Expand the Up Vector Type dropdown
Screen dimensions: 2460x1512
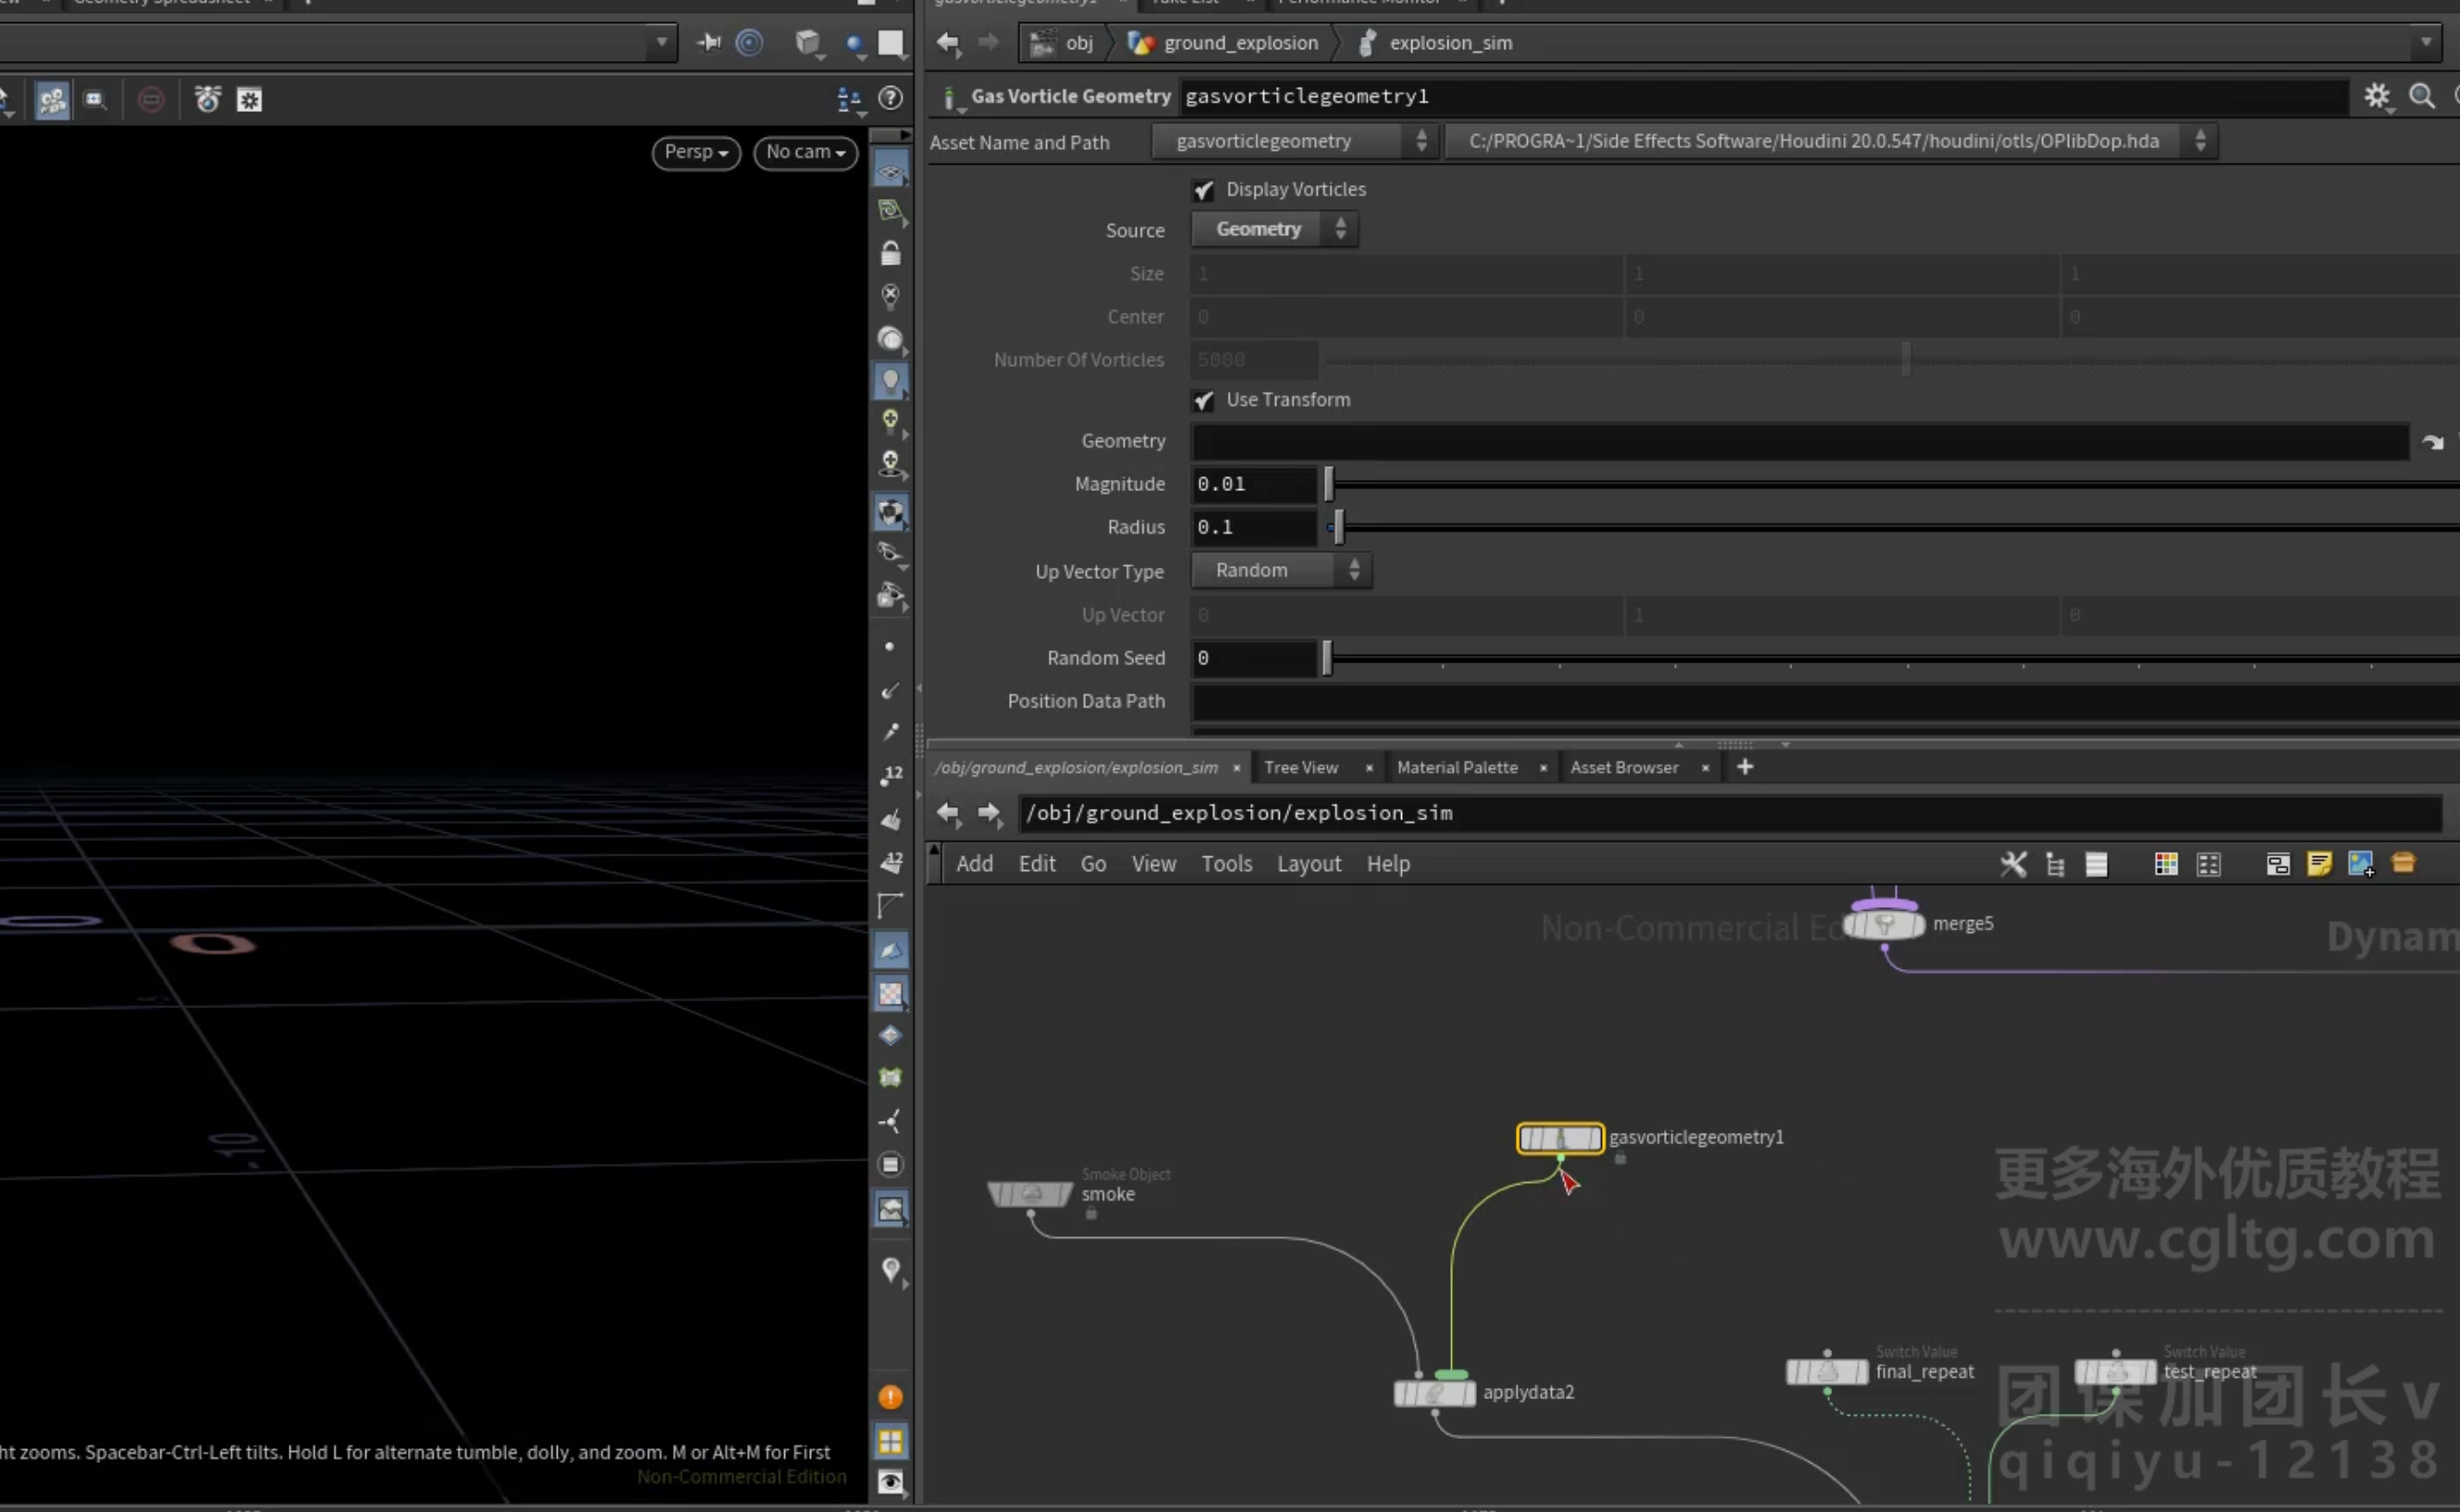coord(1281,570)
